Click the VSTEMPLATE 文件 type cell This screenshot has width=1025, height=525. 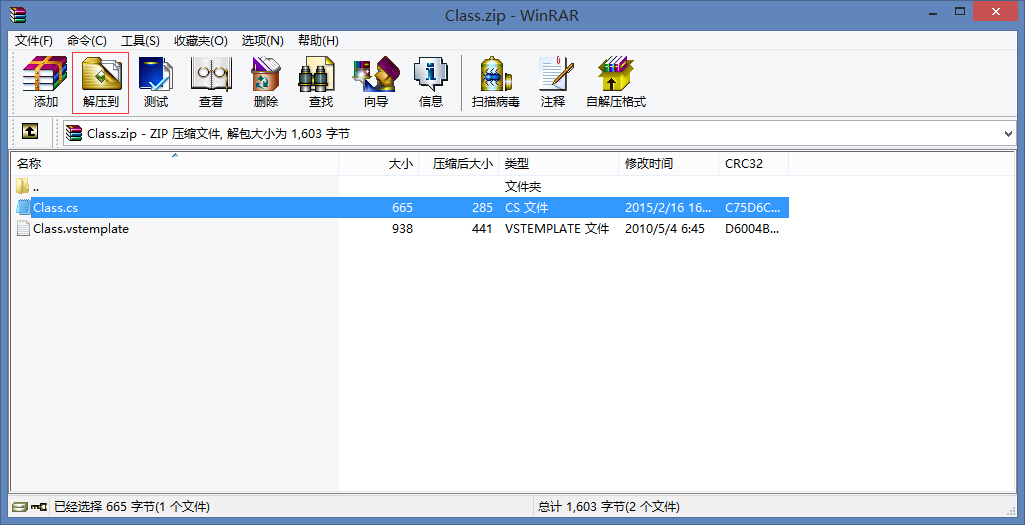557,229
